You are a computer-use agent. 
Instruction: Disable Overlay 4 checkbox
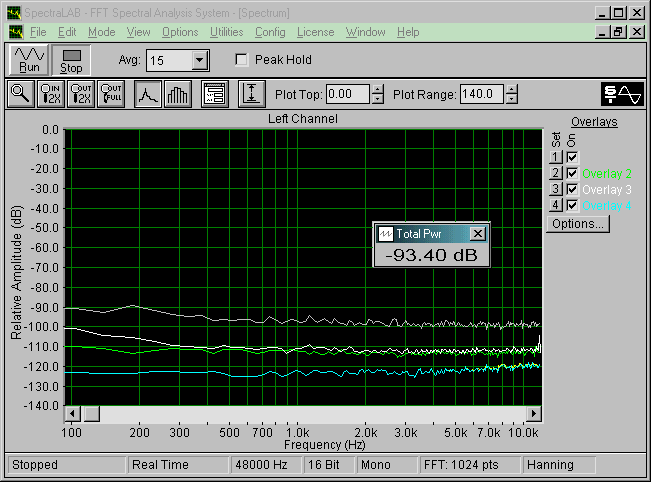[572, 205]
